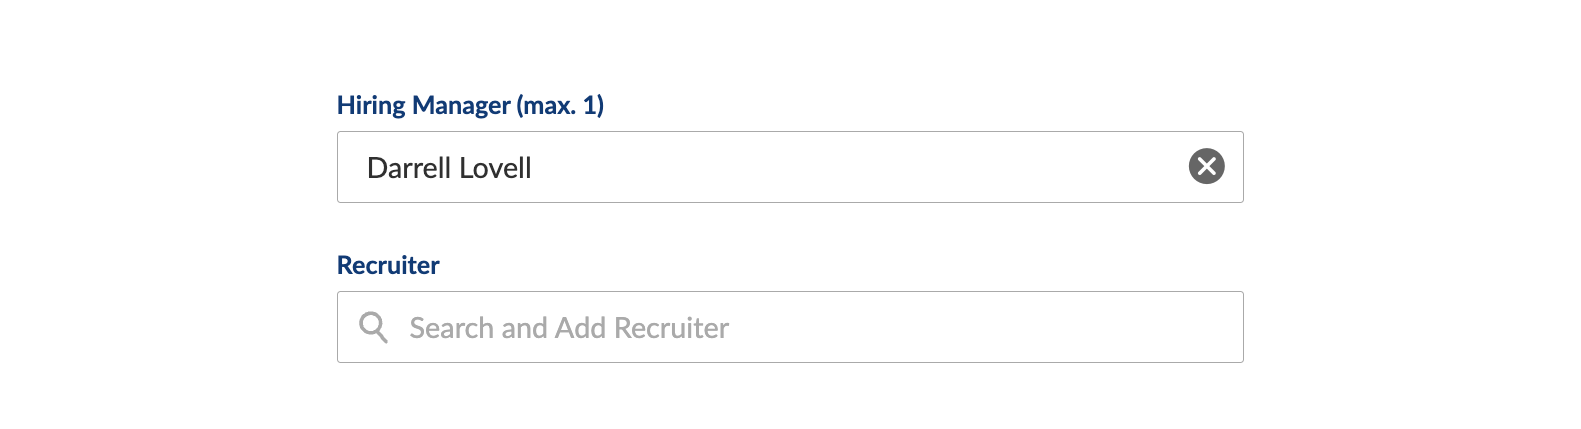This screenshot has height=429, width=1581.
Task: Open the Recruiter search box
Action: (790, 327)
